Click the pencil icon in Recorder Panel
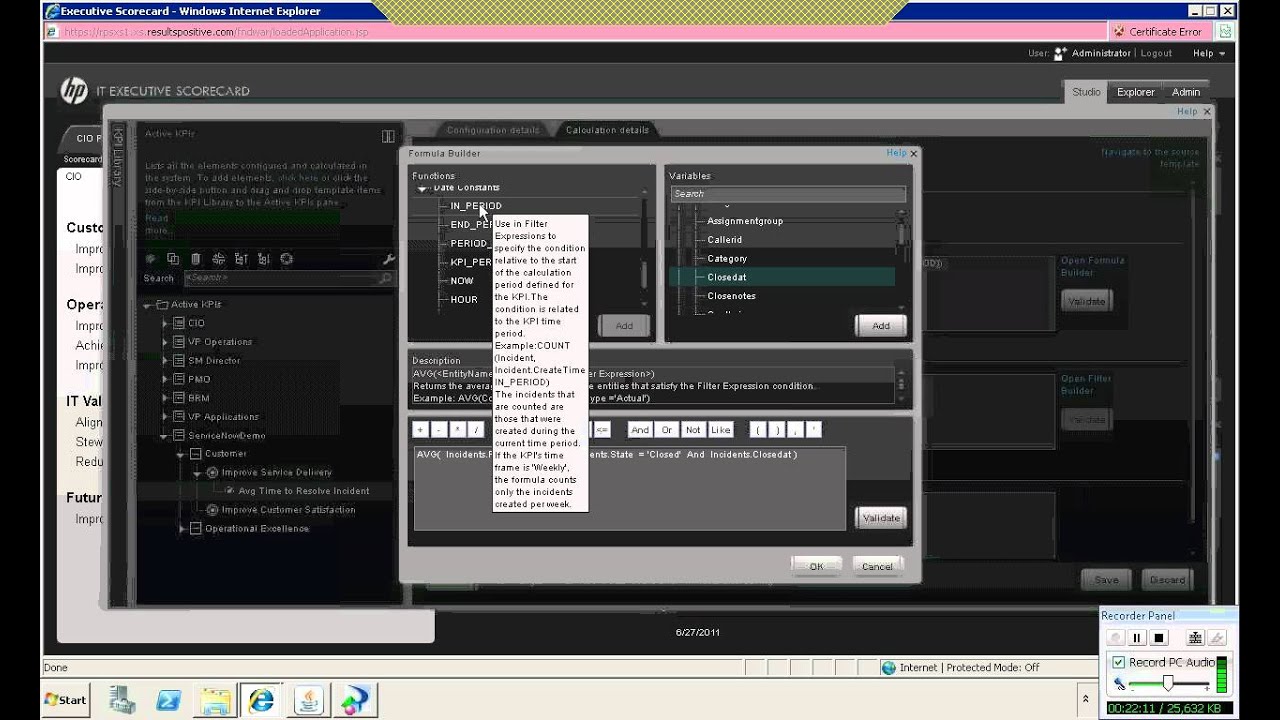 [x=1217, y=638]
